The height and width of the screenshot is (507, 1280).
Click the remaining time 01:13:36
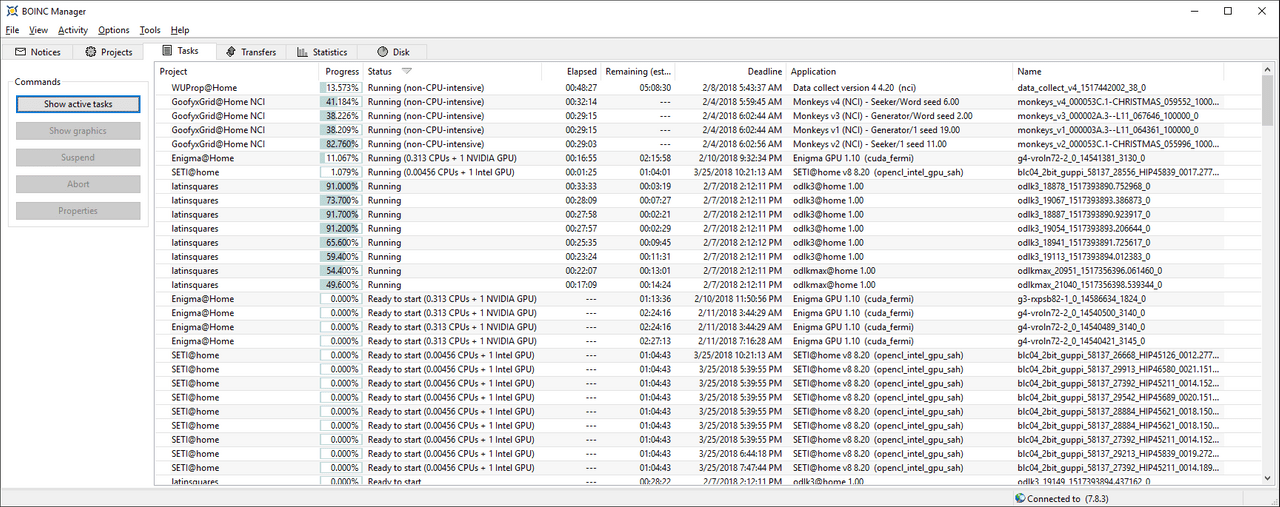click(655, 298)
